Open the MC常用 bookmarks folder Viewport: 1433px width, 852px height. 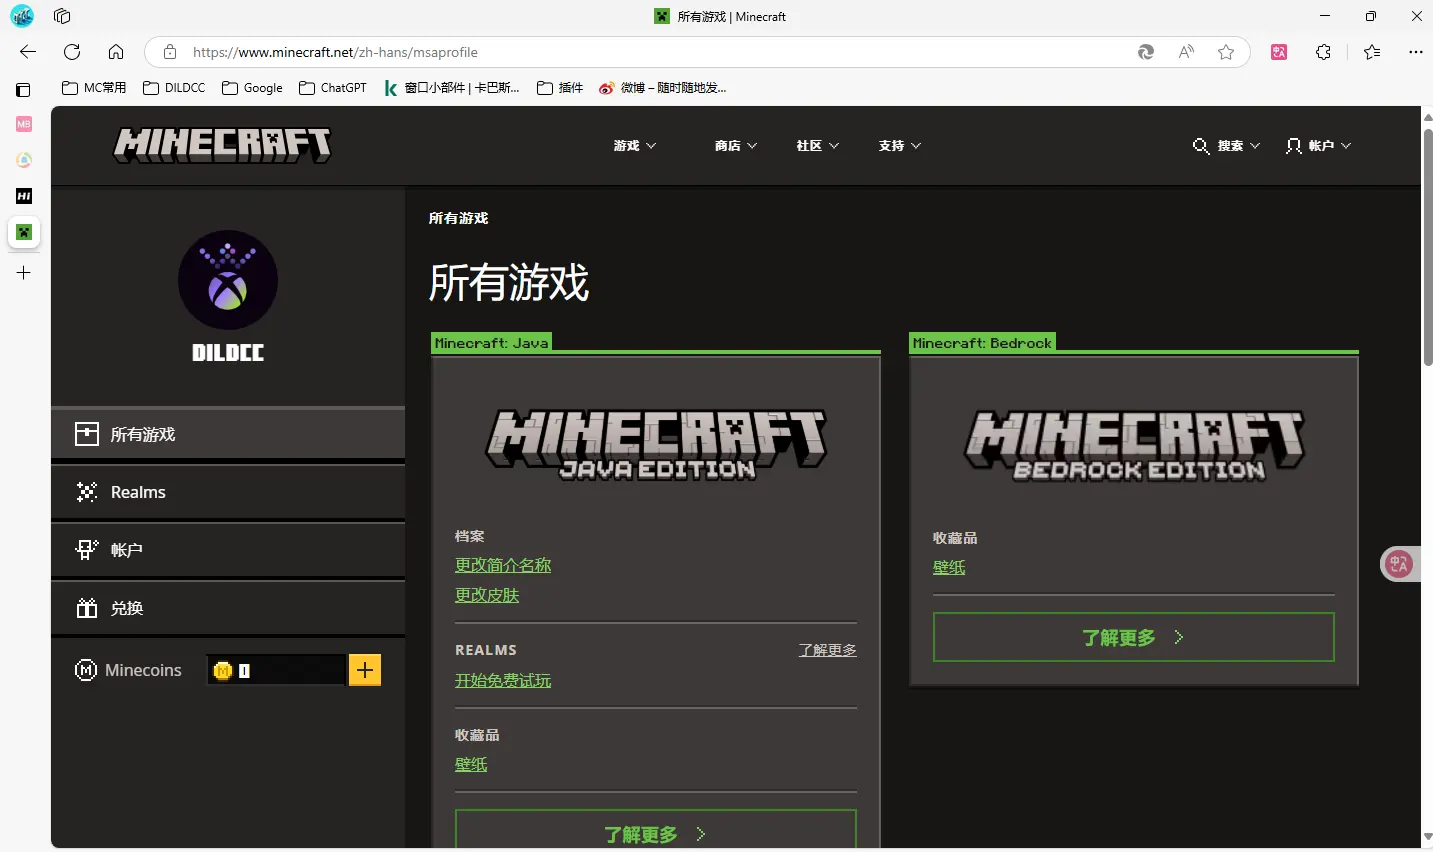95,88
